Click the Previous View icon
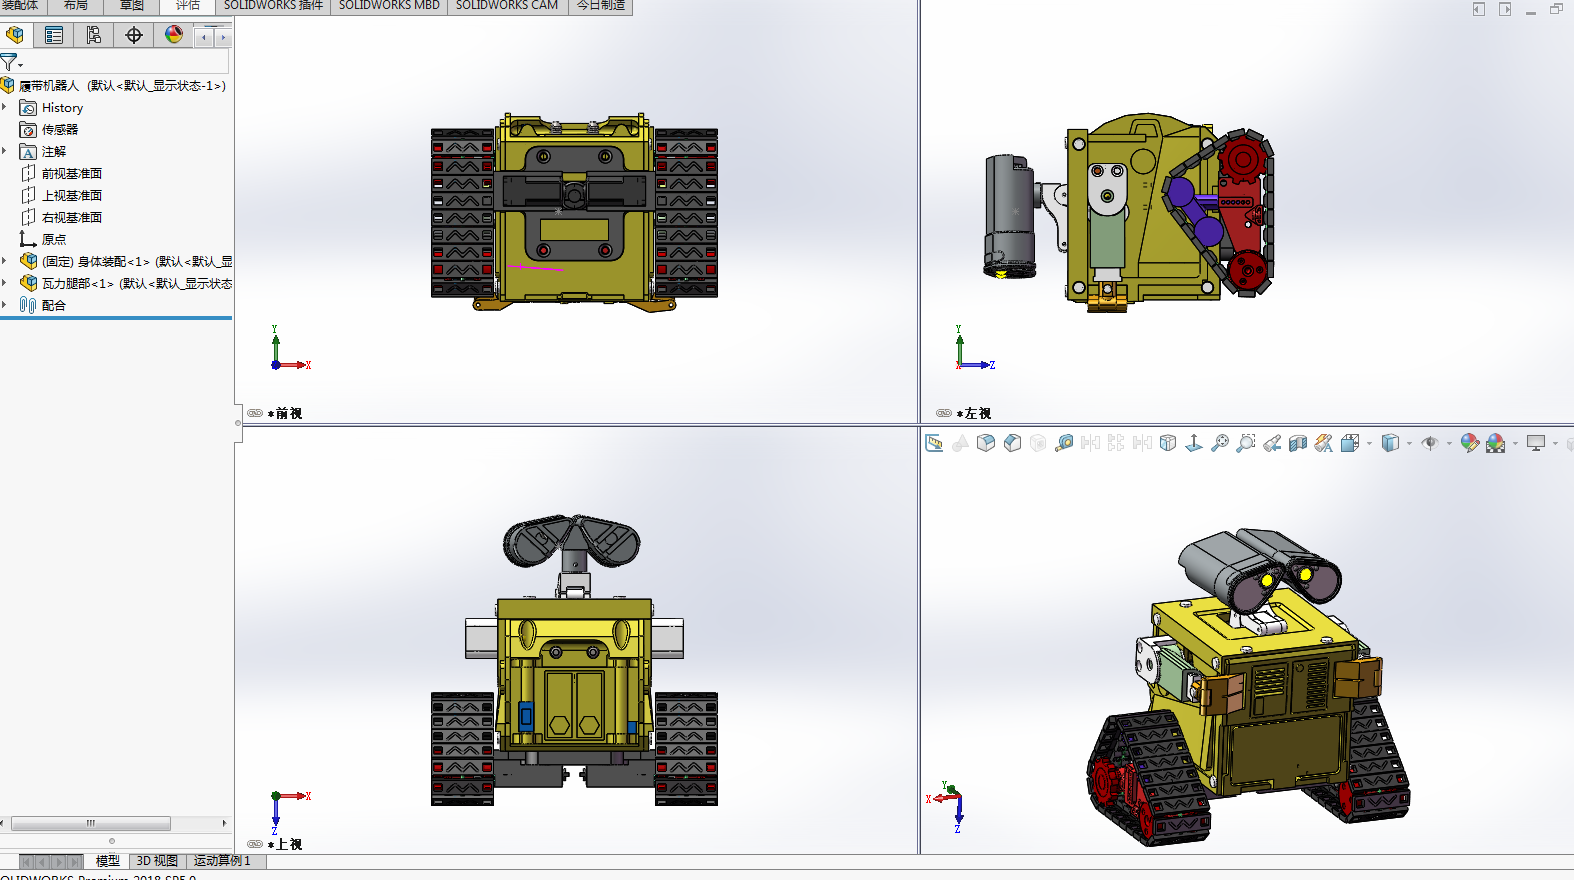 click(x=1272, y=443)
